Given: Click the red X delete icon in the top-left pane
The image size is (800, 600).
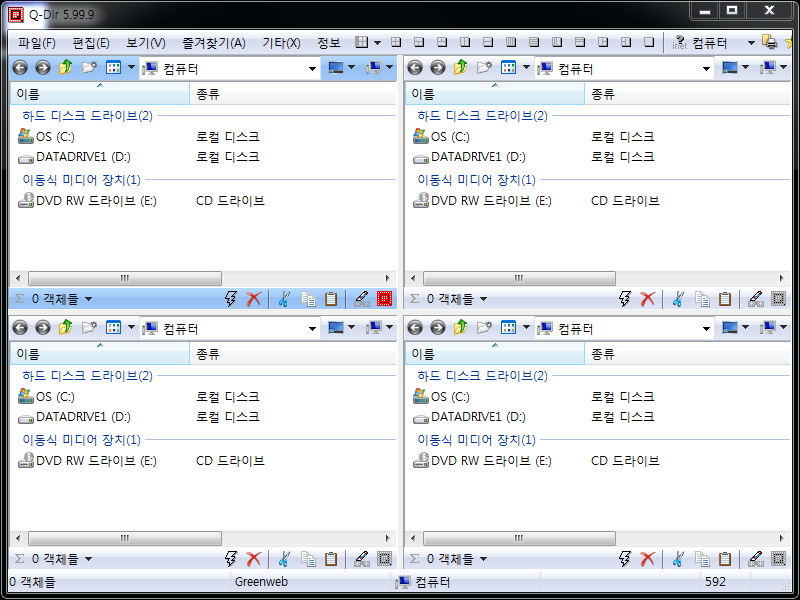Looking at the screenshot, I should point(254,299).
